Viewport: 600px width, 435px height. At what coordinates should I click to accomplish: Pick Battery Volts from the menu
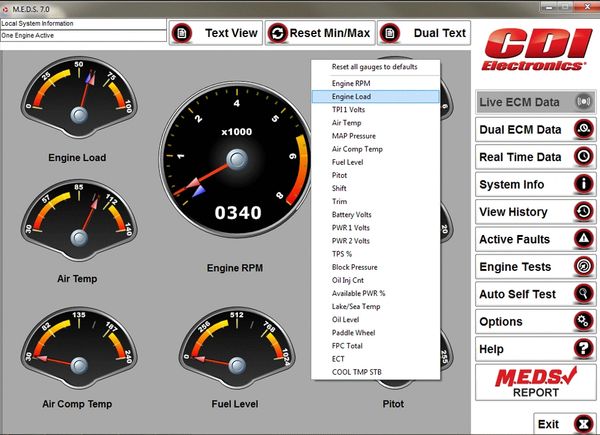click(x=376, y=215)
